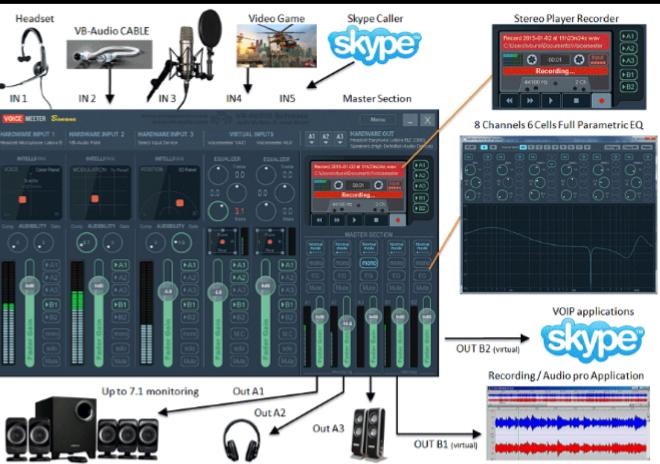The image size is (660, 464).
Task: Click EQ button on A1 master bus
Action: pyautogui.click(x=315, y=275)
